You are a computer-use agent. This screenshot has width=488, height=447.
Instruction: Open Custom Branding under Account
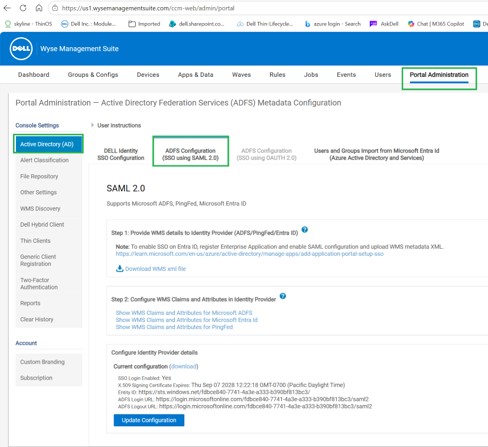coord(42,362)
